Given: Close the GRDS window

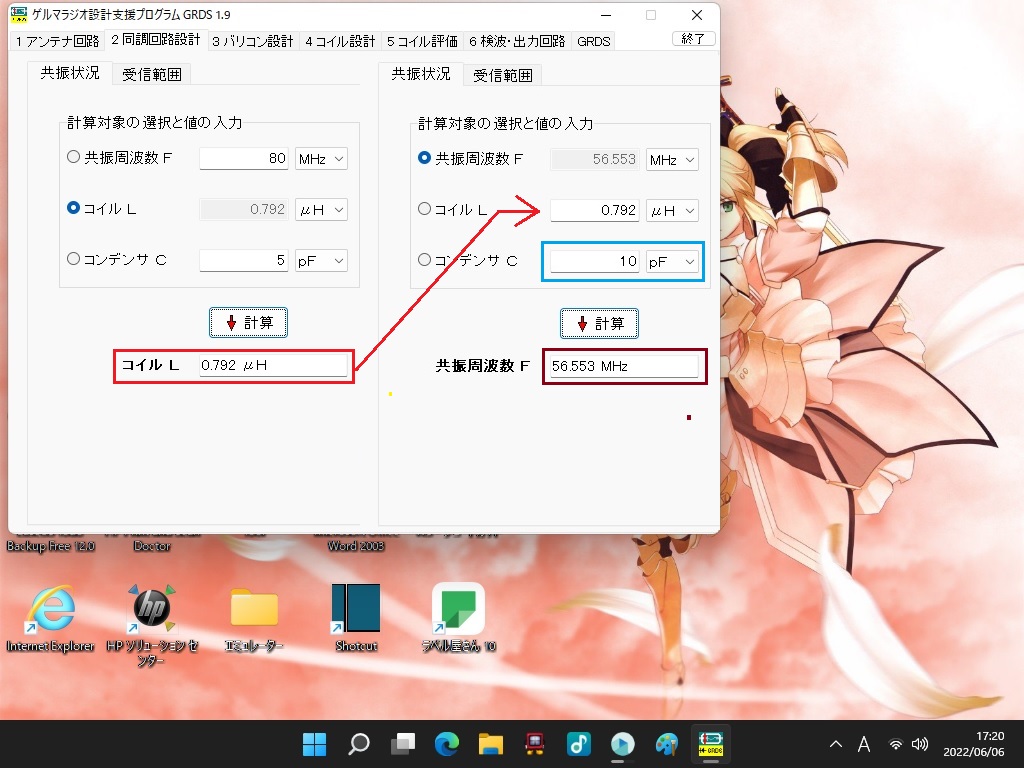Looking at the screenshot, I should point(697,15).
